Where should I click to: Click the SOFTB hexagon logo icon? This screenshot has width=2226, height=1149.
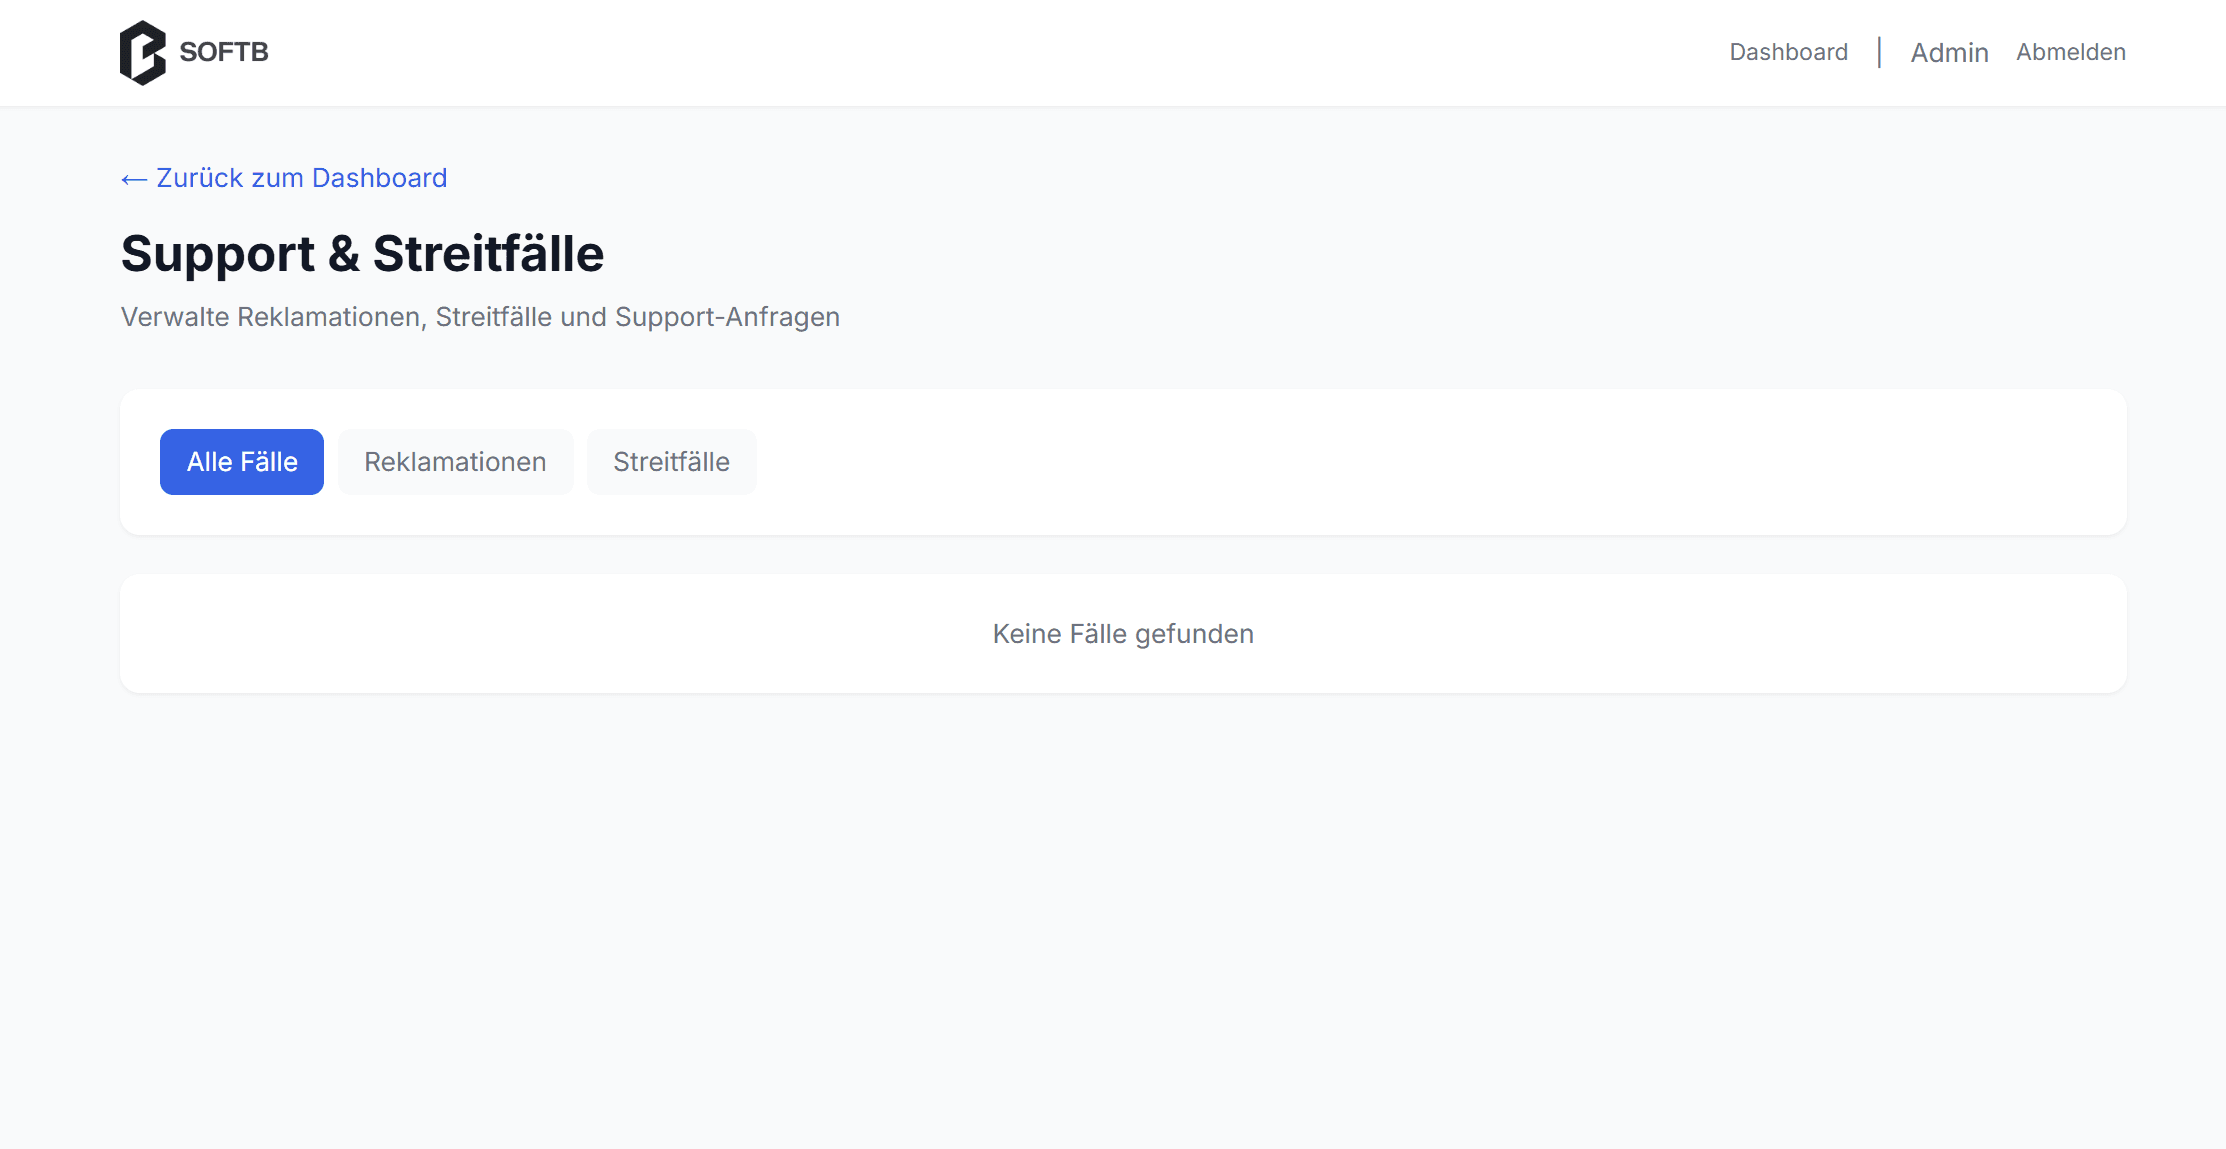143,53
